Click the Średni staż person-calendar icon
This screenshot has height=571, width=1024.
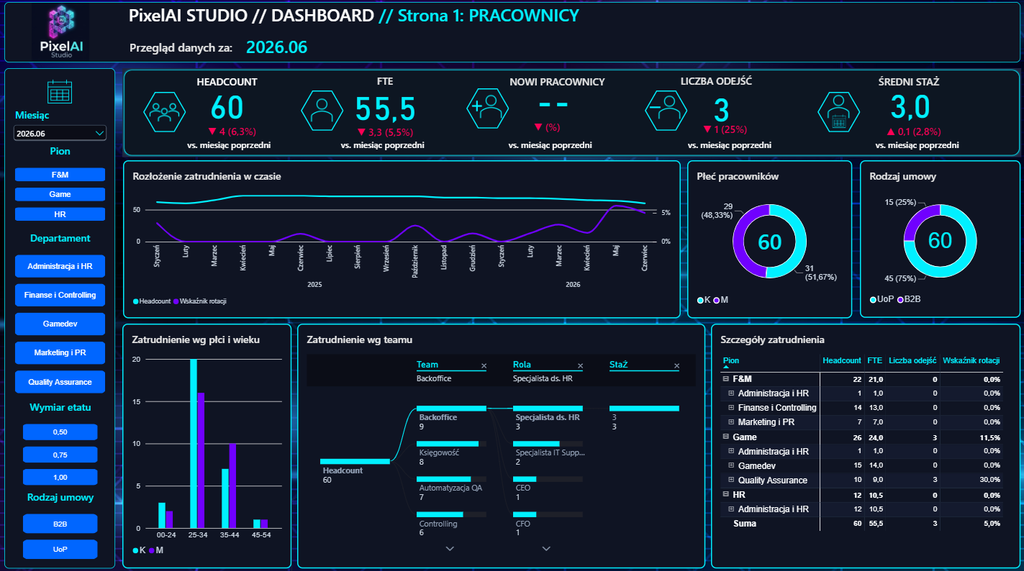[x=839, y=112]
